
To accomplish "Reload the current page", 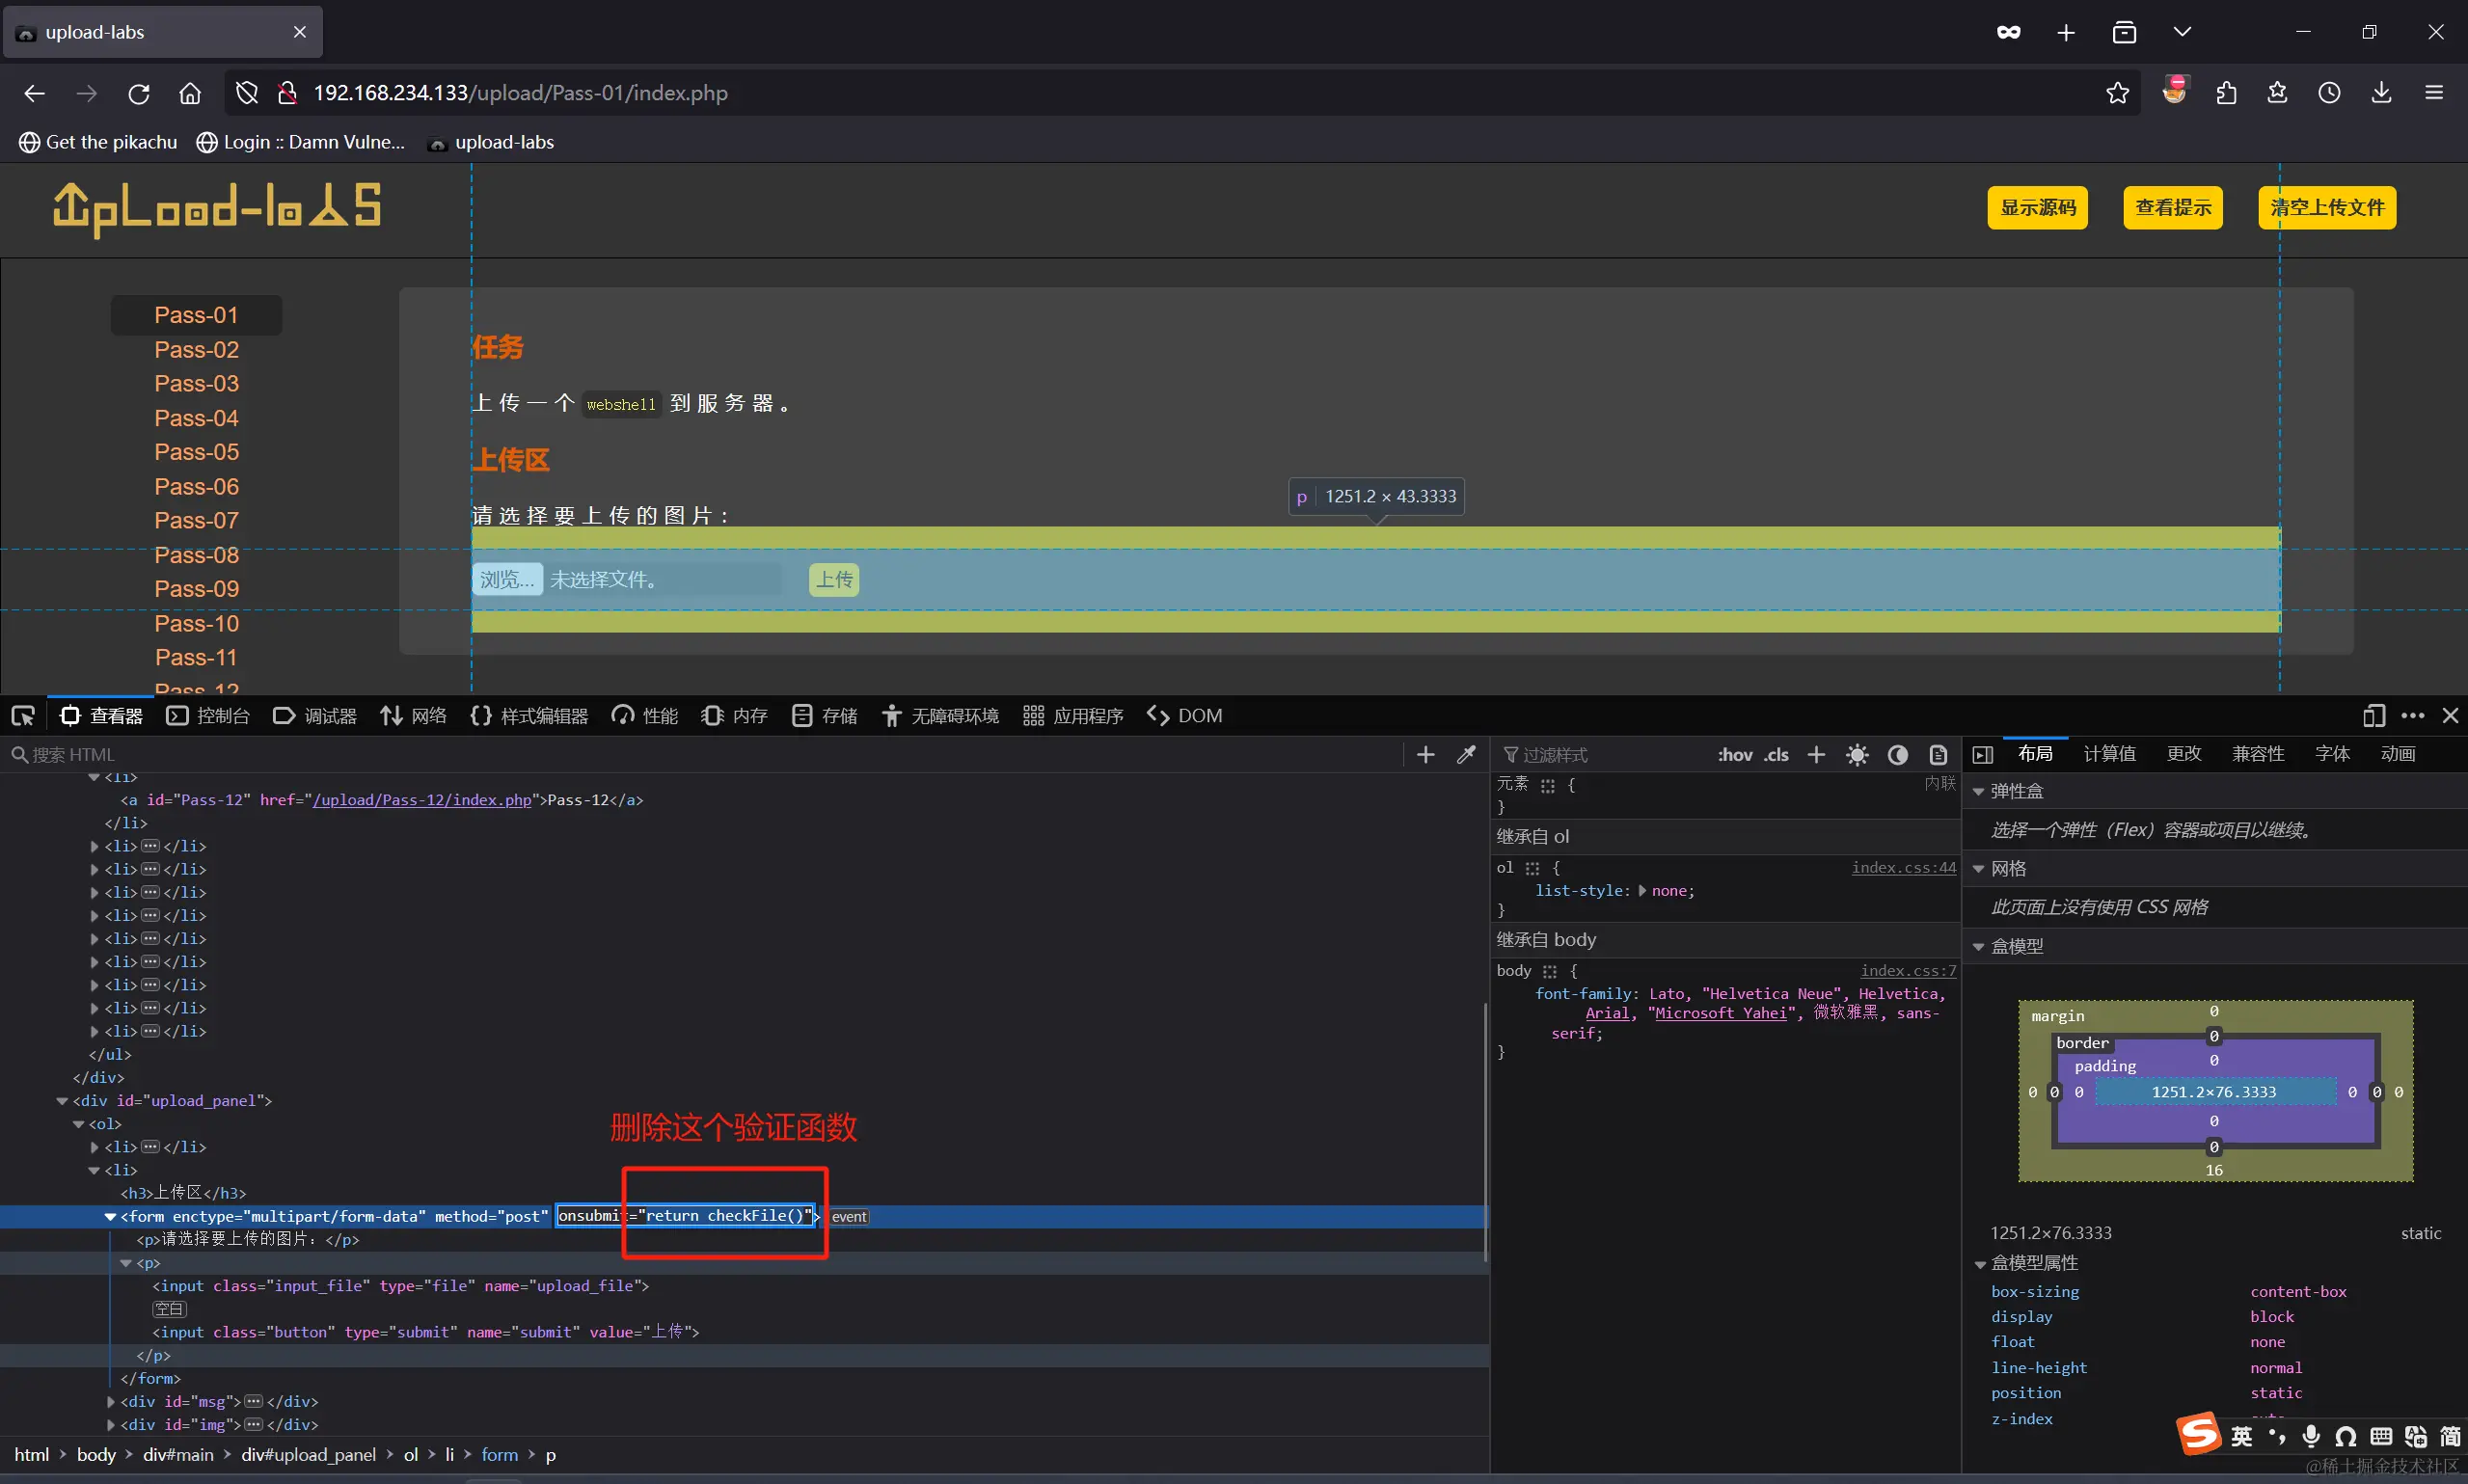I will click(x=139, y=93).
